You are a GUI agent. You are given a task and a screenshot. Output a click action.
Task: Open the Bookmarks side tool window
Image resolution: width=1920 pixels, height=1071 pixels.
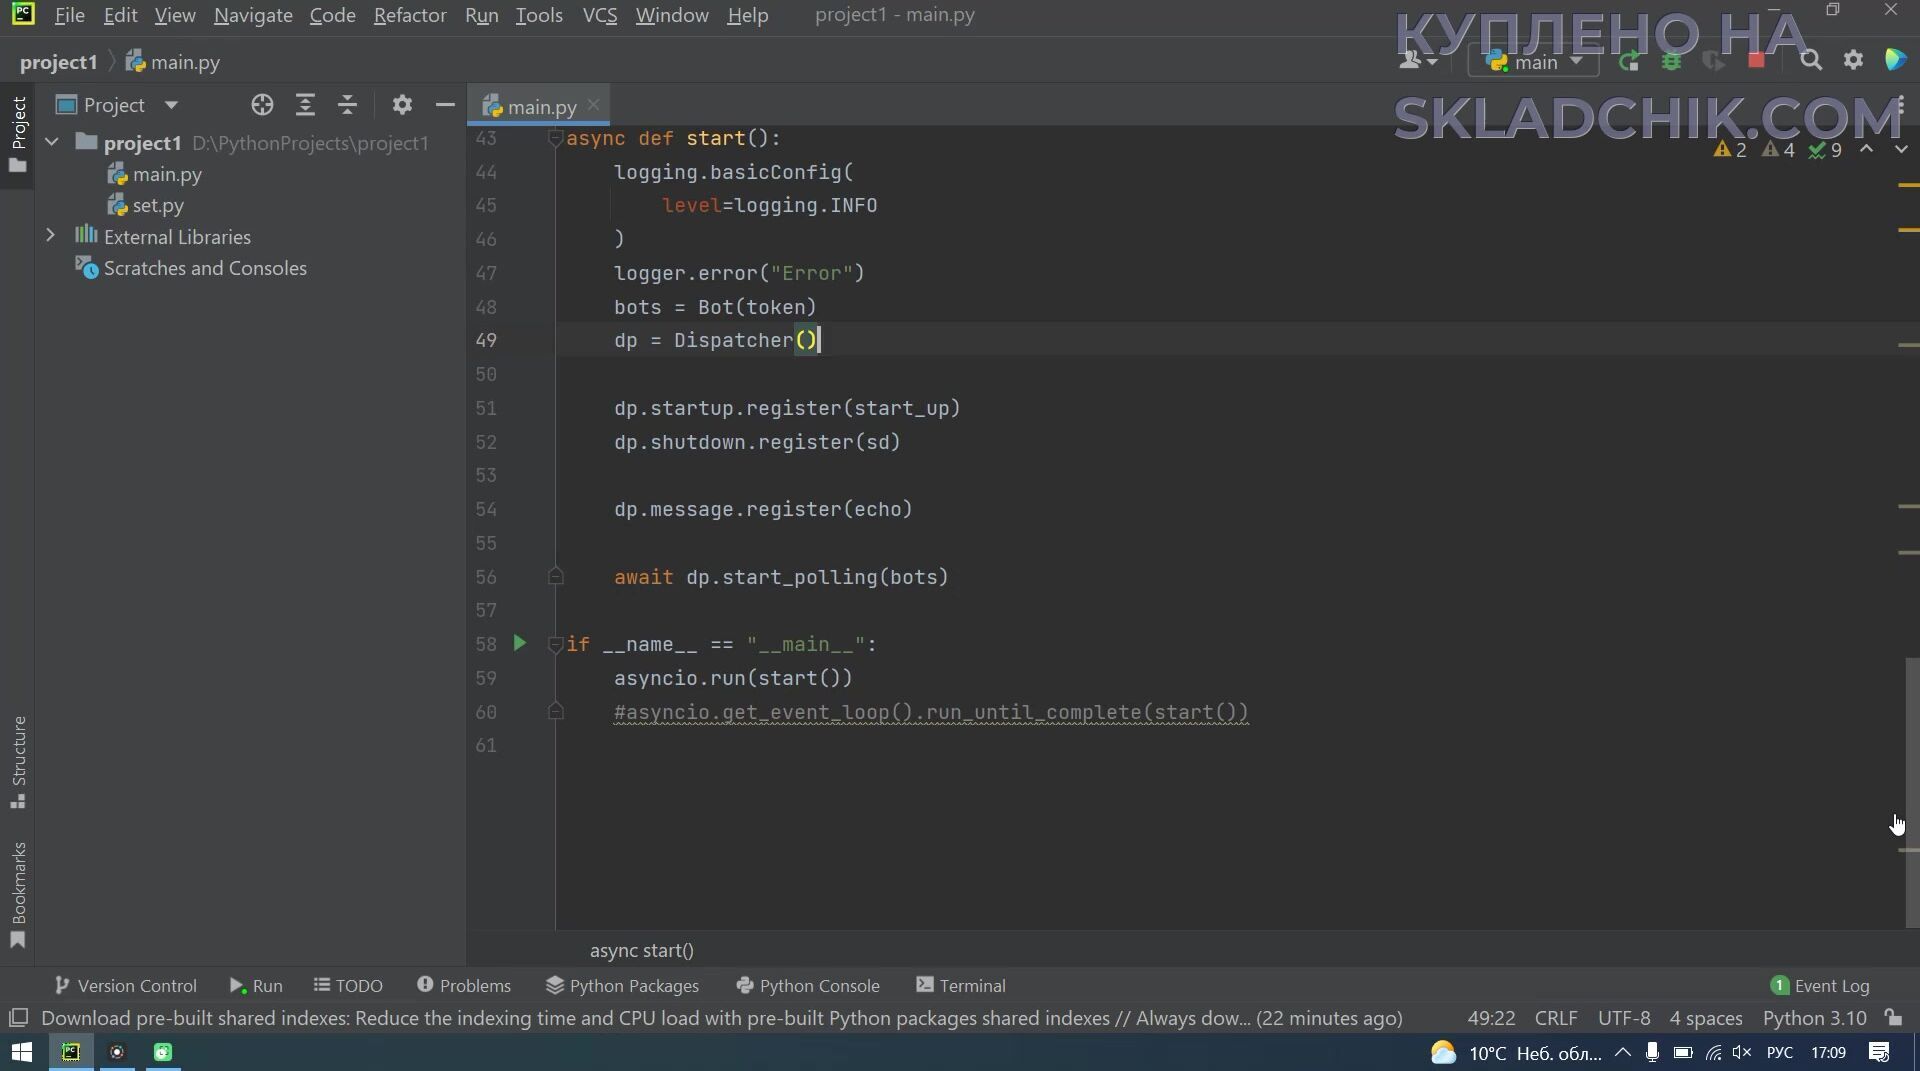pos(18,893)
